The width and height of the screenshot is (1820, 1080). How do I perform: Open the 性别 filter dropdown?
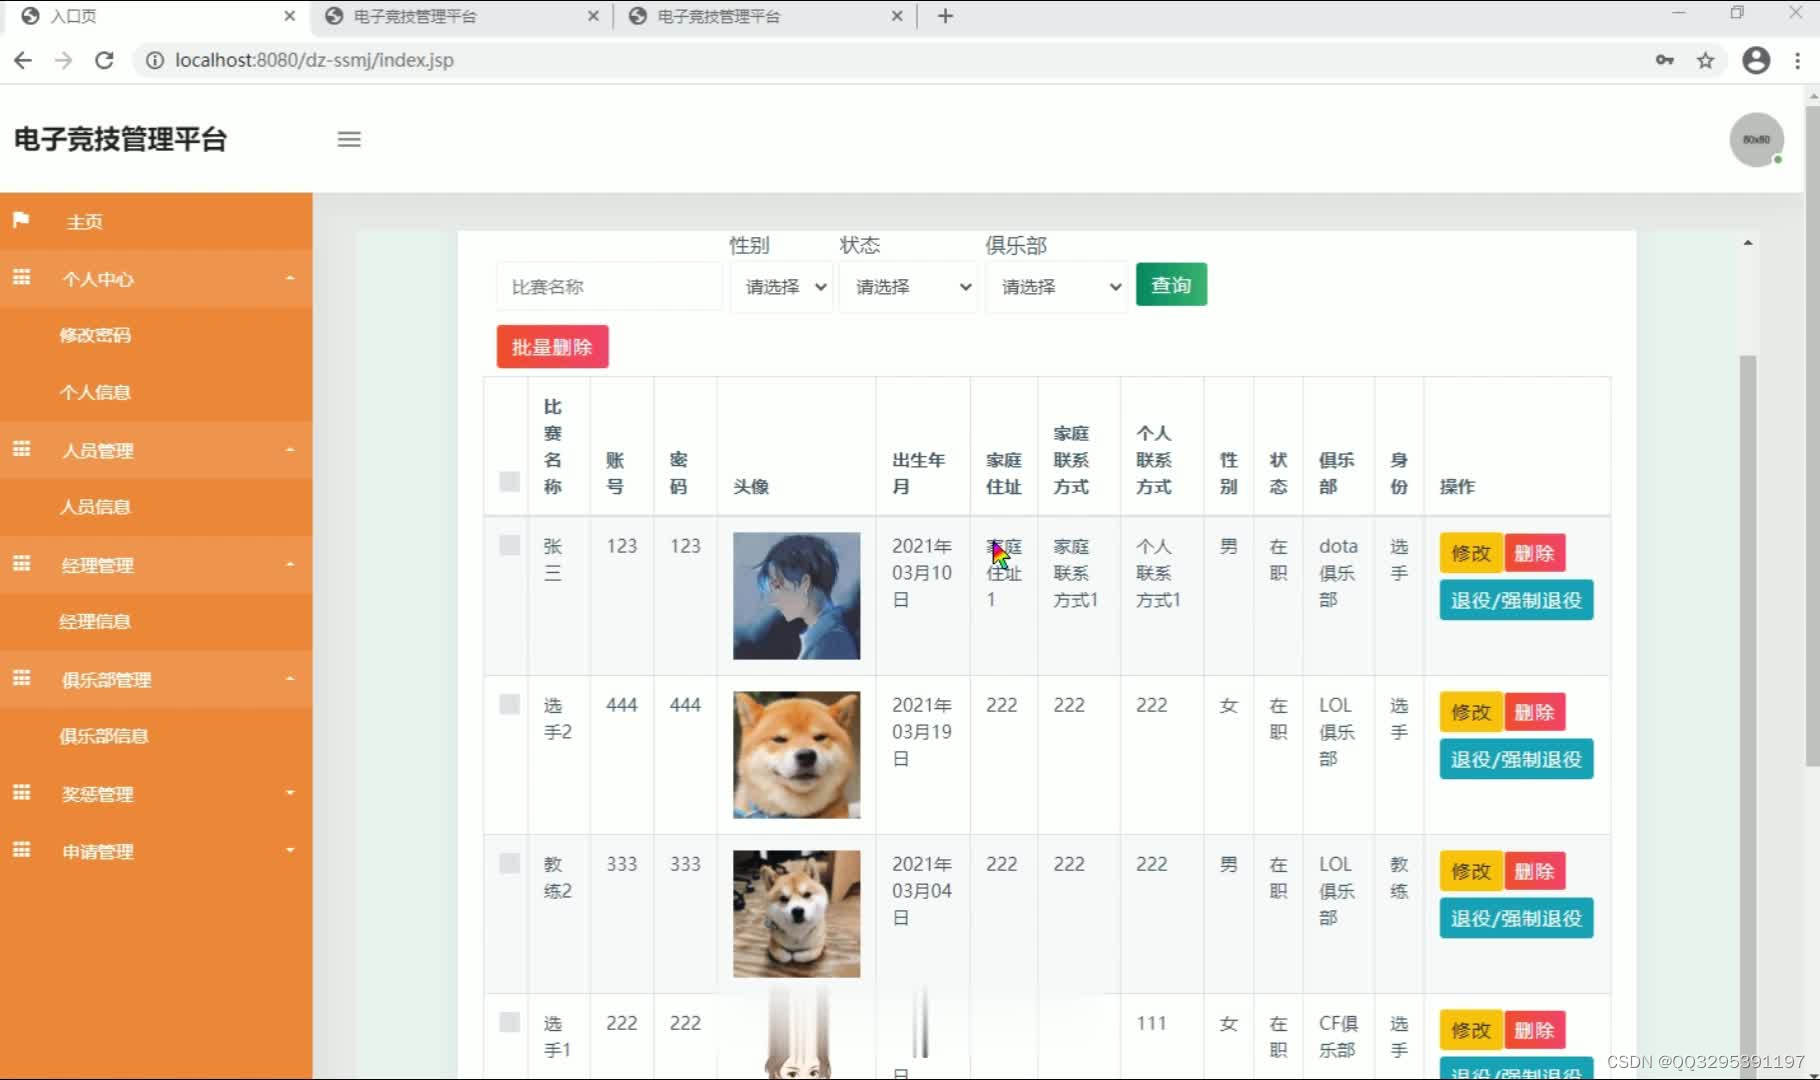tap(782, 287)
